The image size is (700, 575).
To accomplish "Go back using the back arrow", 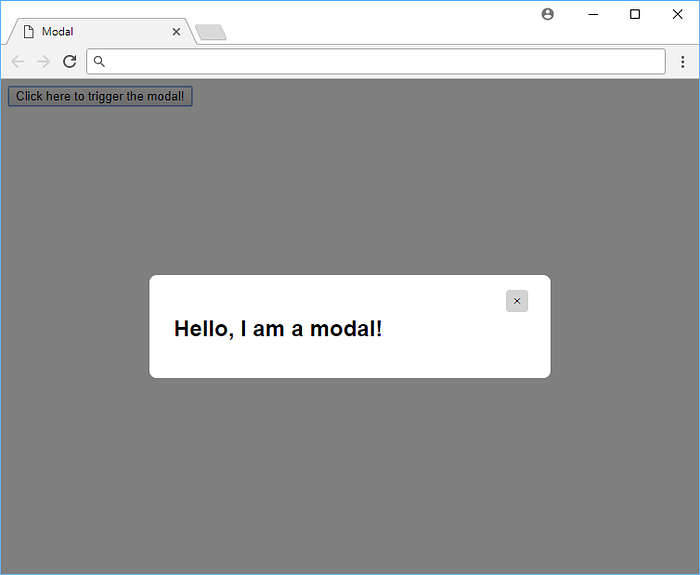I will pos(18,61).
